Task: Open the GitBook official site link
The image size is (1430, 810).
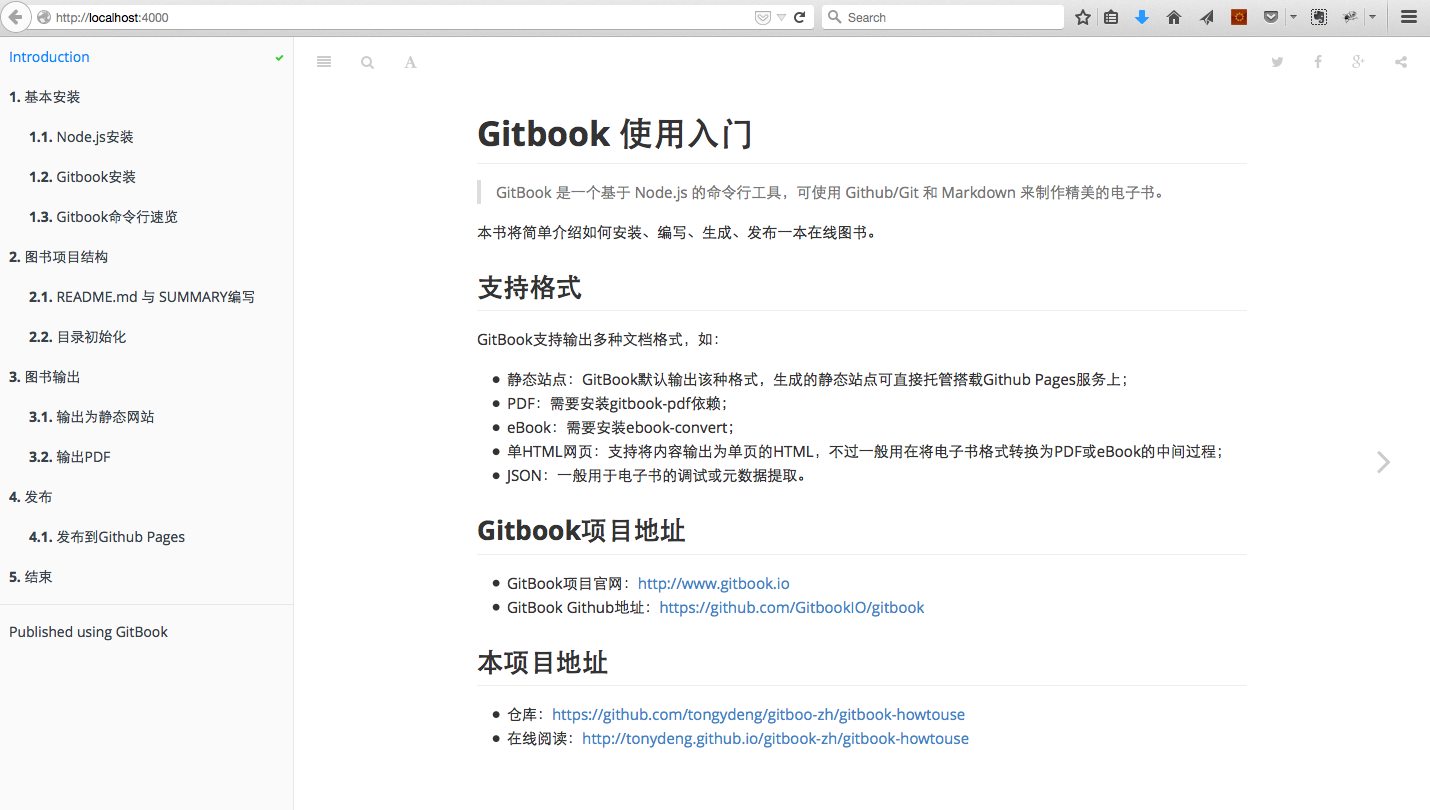Action: 713,583
